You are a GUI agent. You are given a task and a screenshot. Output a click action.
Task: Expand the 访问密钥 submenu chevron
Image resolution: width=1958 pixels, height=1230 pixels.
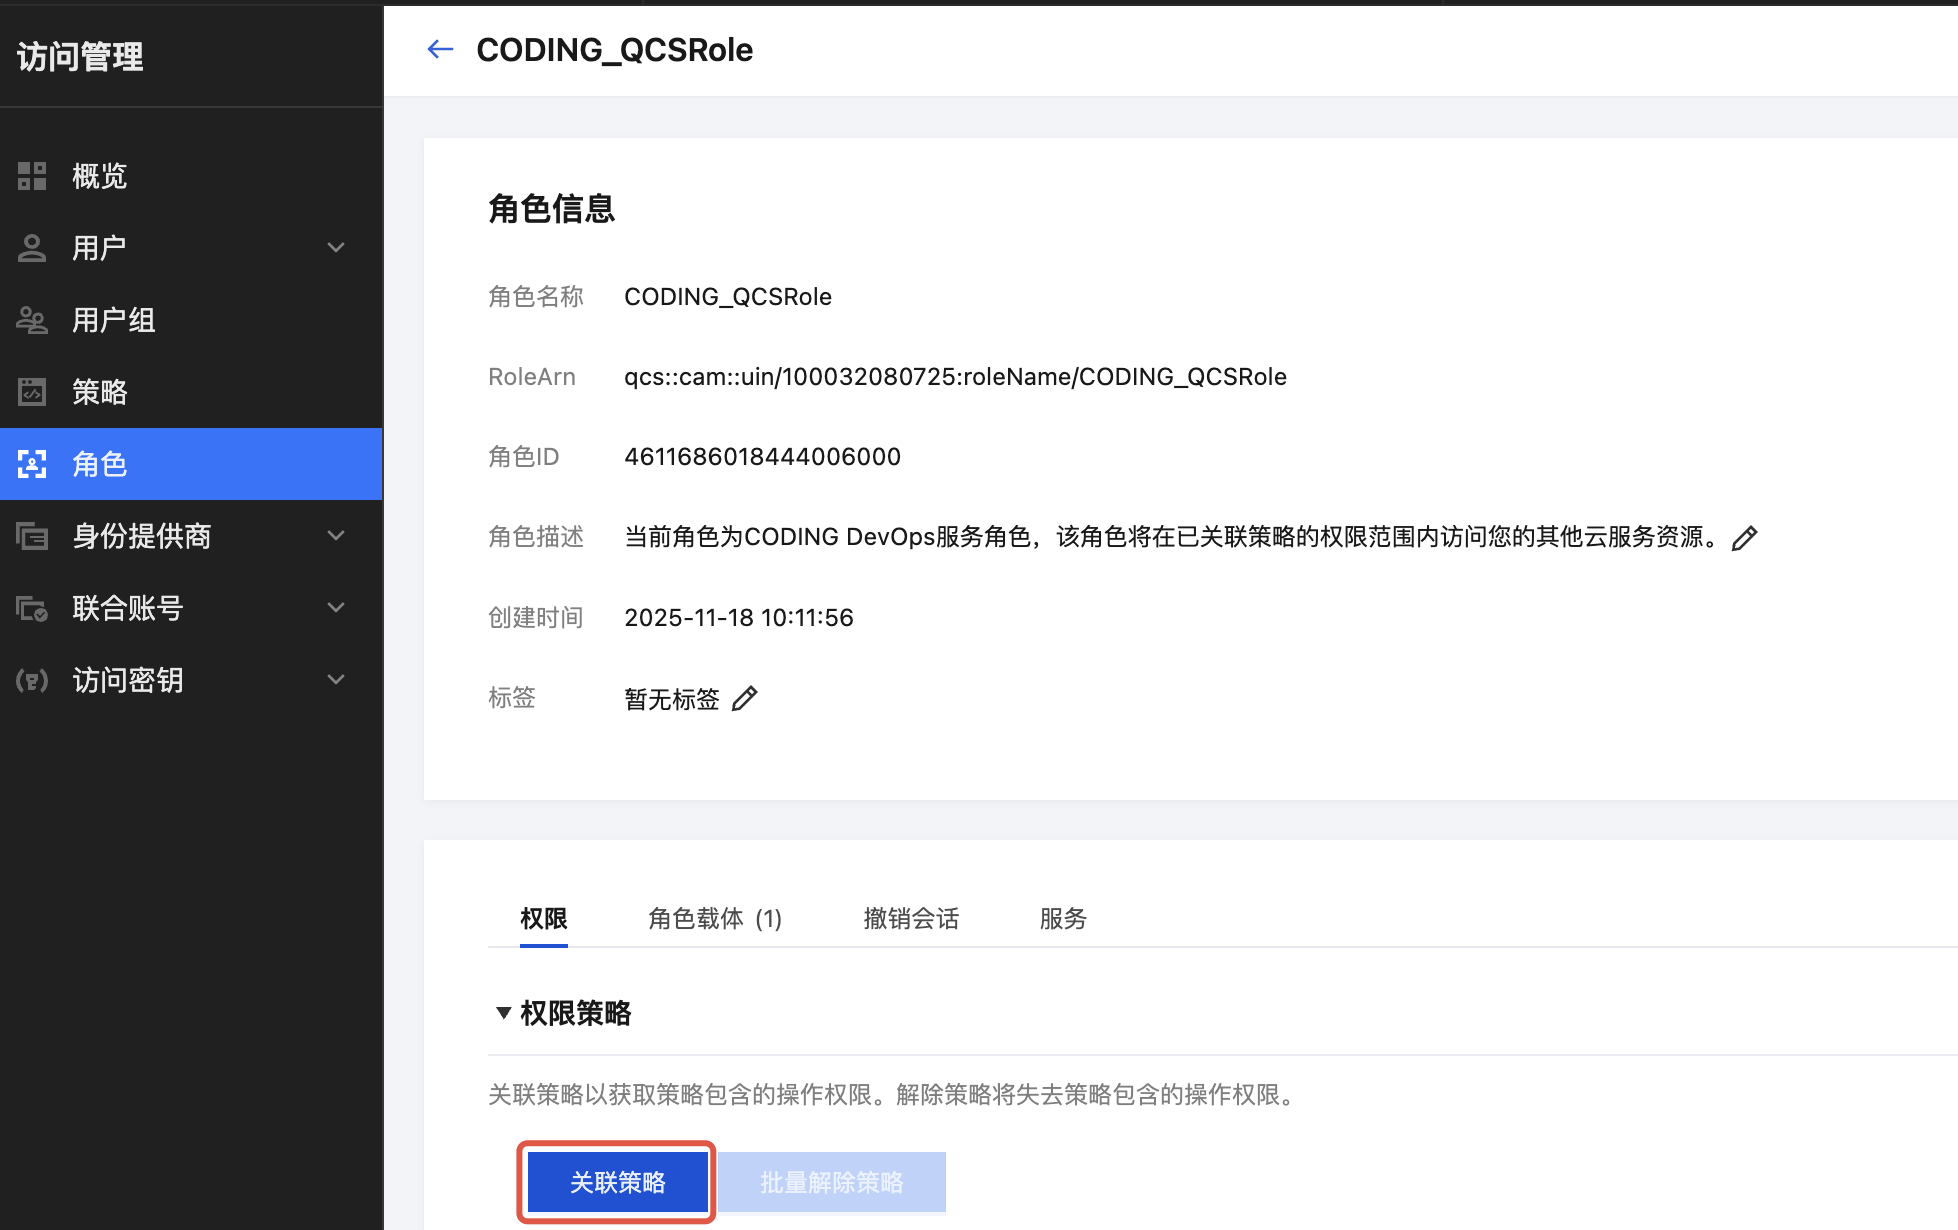[336, 680]
